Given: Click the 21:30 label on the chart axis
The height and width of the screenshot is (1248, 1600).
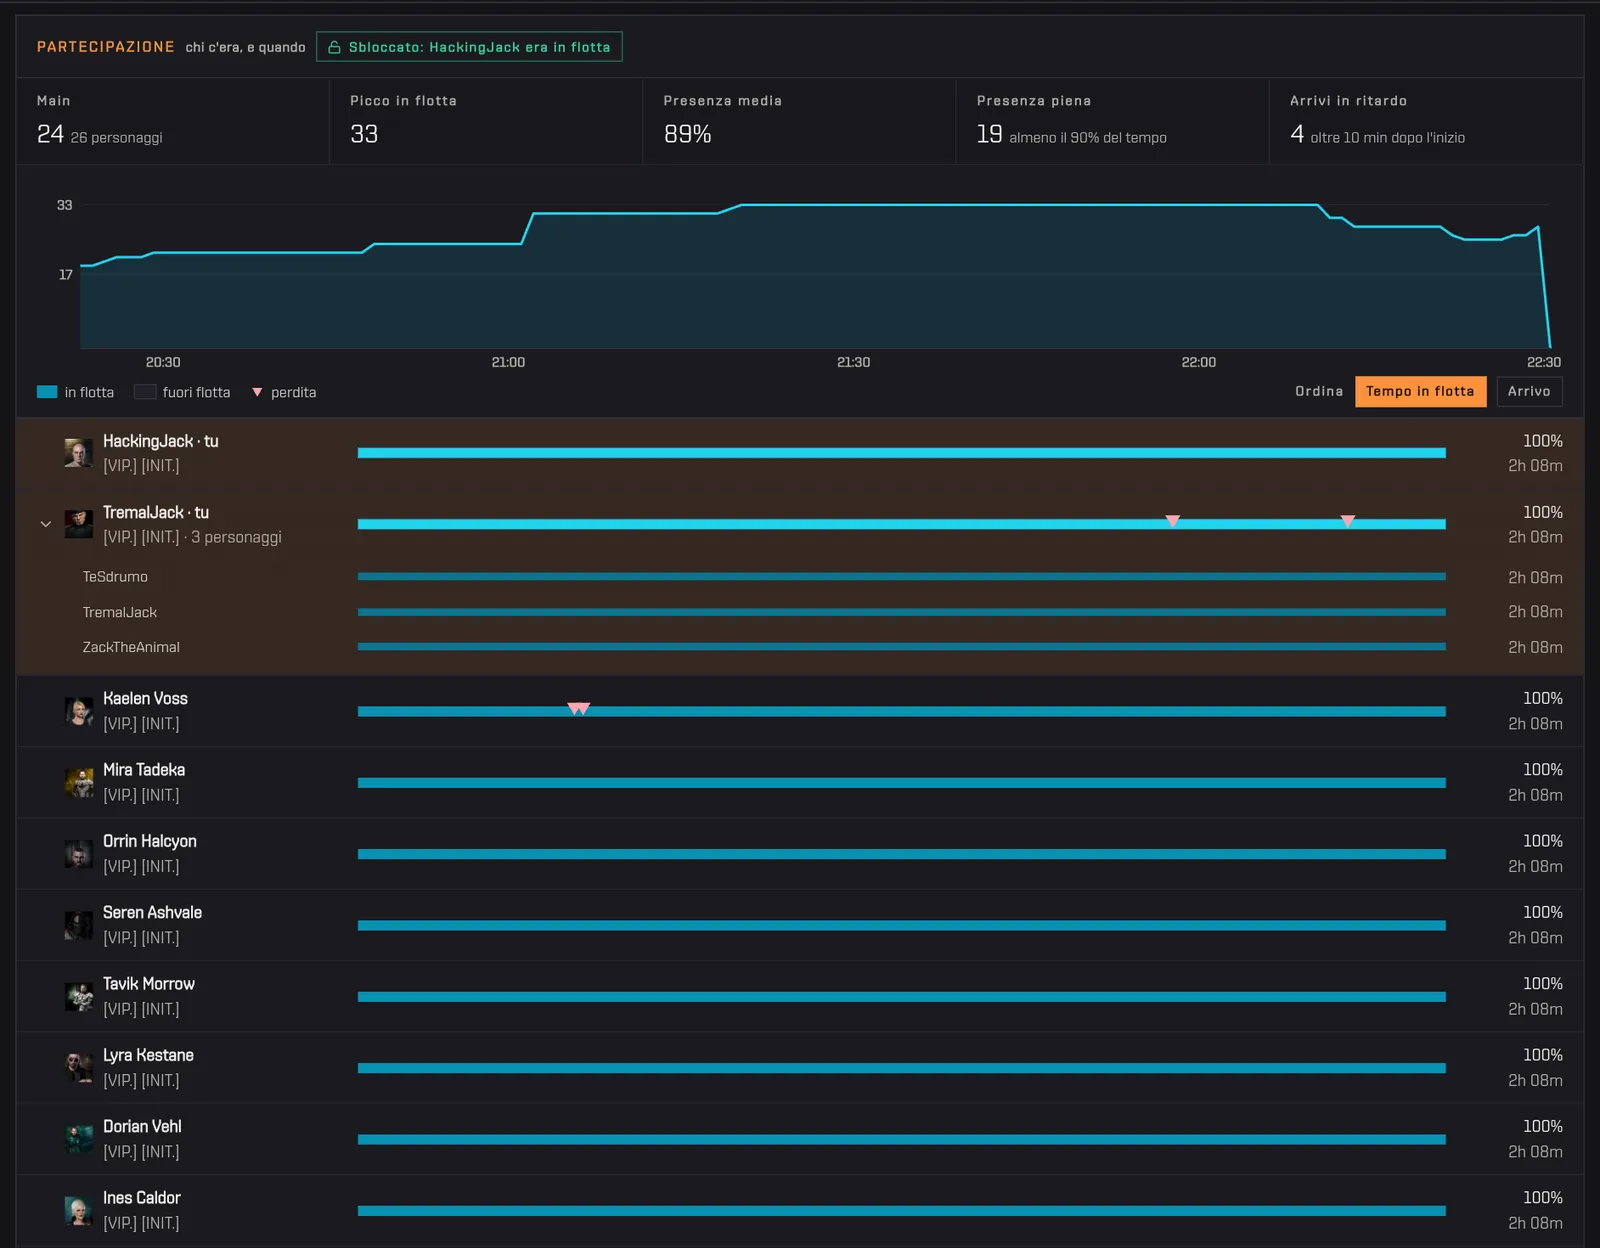Looking at the screenshot, I should pos(853,362).
